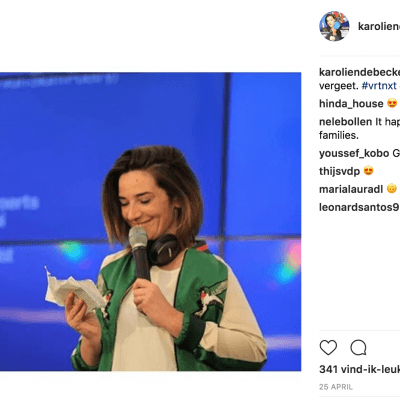The image size is (400, 400).
Task: Click the photo of woman with microphone
Action: 150,222
